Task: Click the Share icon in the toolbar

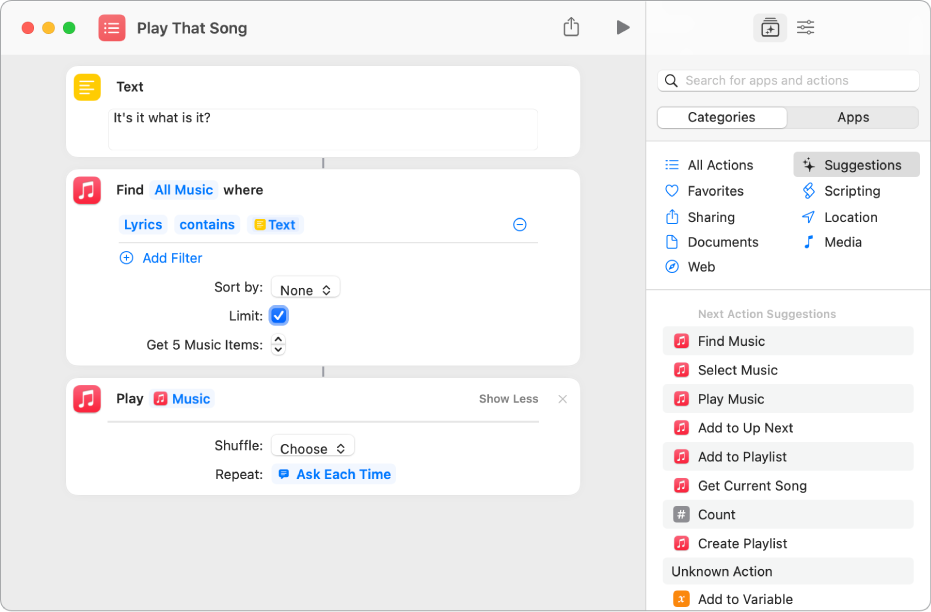Action: click(x=571, y=27)
